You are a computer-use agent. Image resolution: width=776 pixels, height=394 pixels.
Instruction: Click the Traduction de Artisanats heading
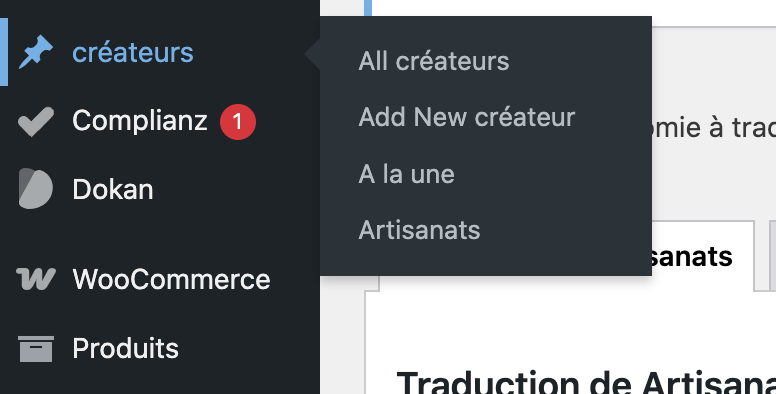coord(586,382)
